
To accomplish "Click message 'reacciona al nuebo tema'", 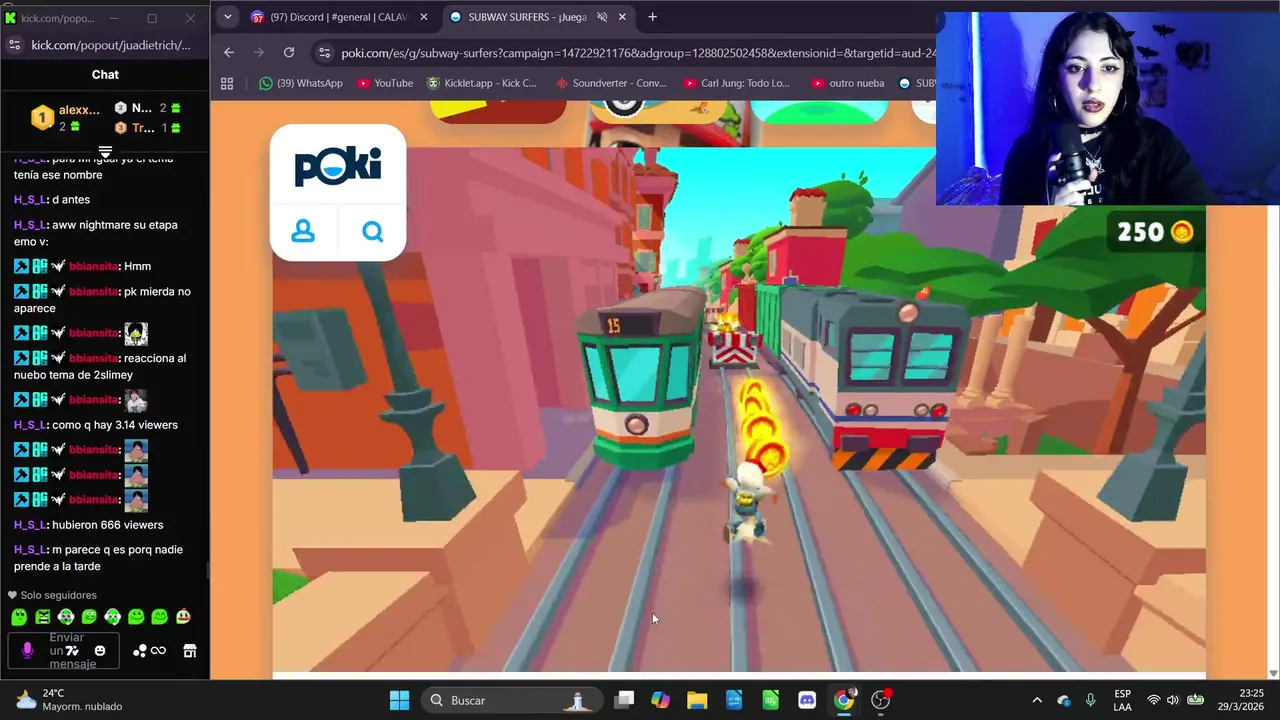I will [x=100, y=365].
